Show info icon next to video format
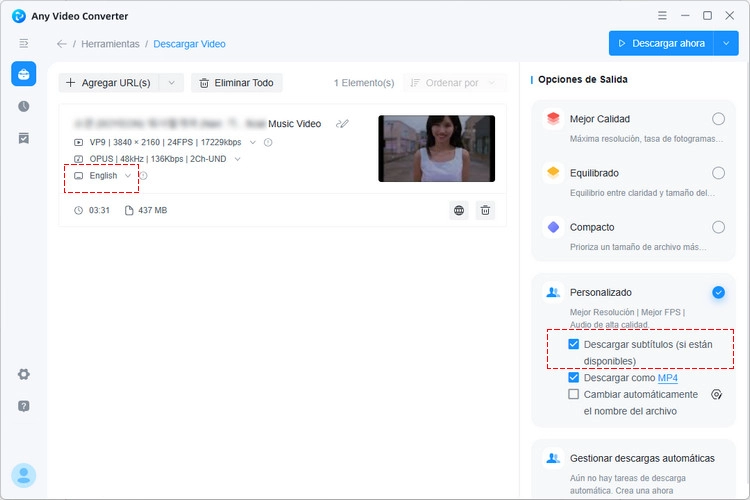The image size is (750, 500). pos(268,143)
